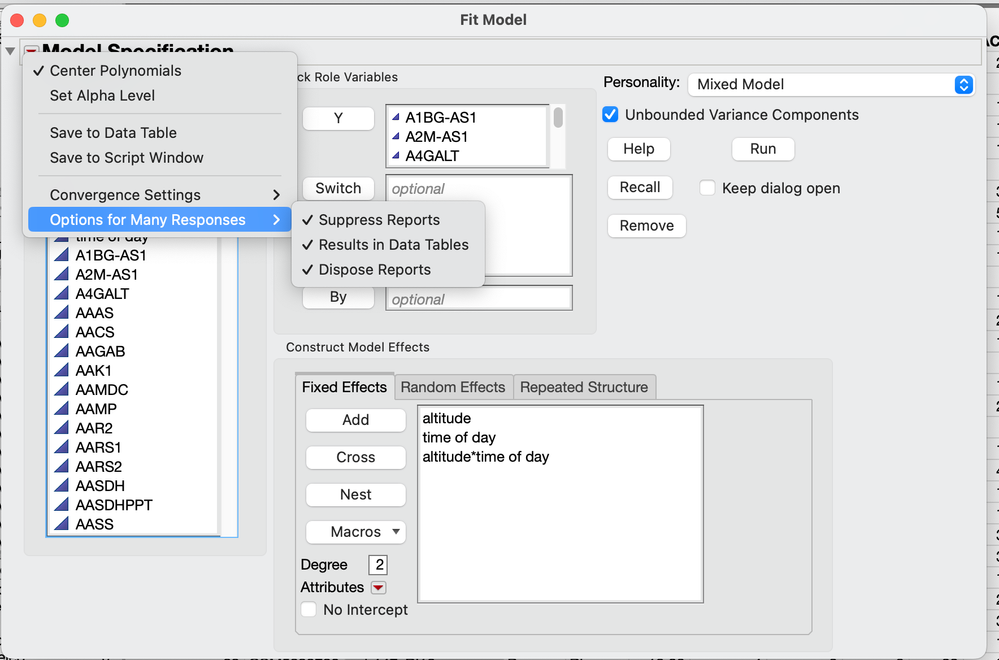Disable Unbounded Variance Components checkbox

point(611,115)
